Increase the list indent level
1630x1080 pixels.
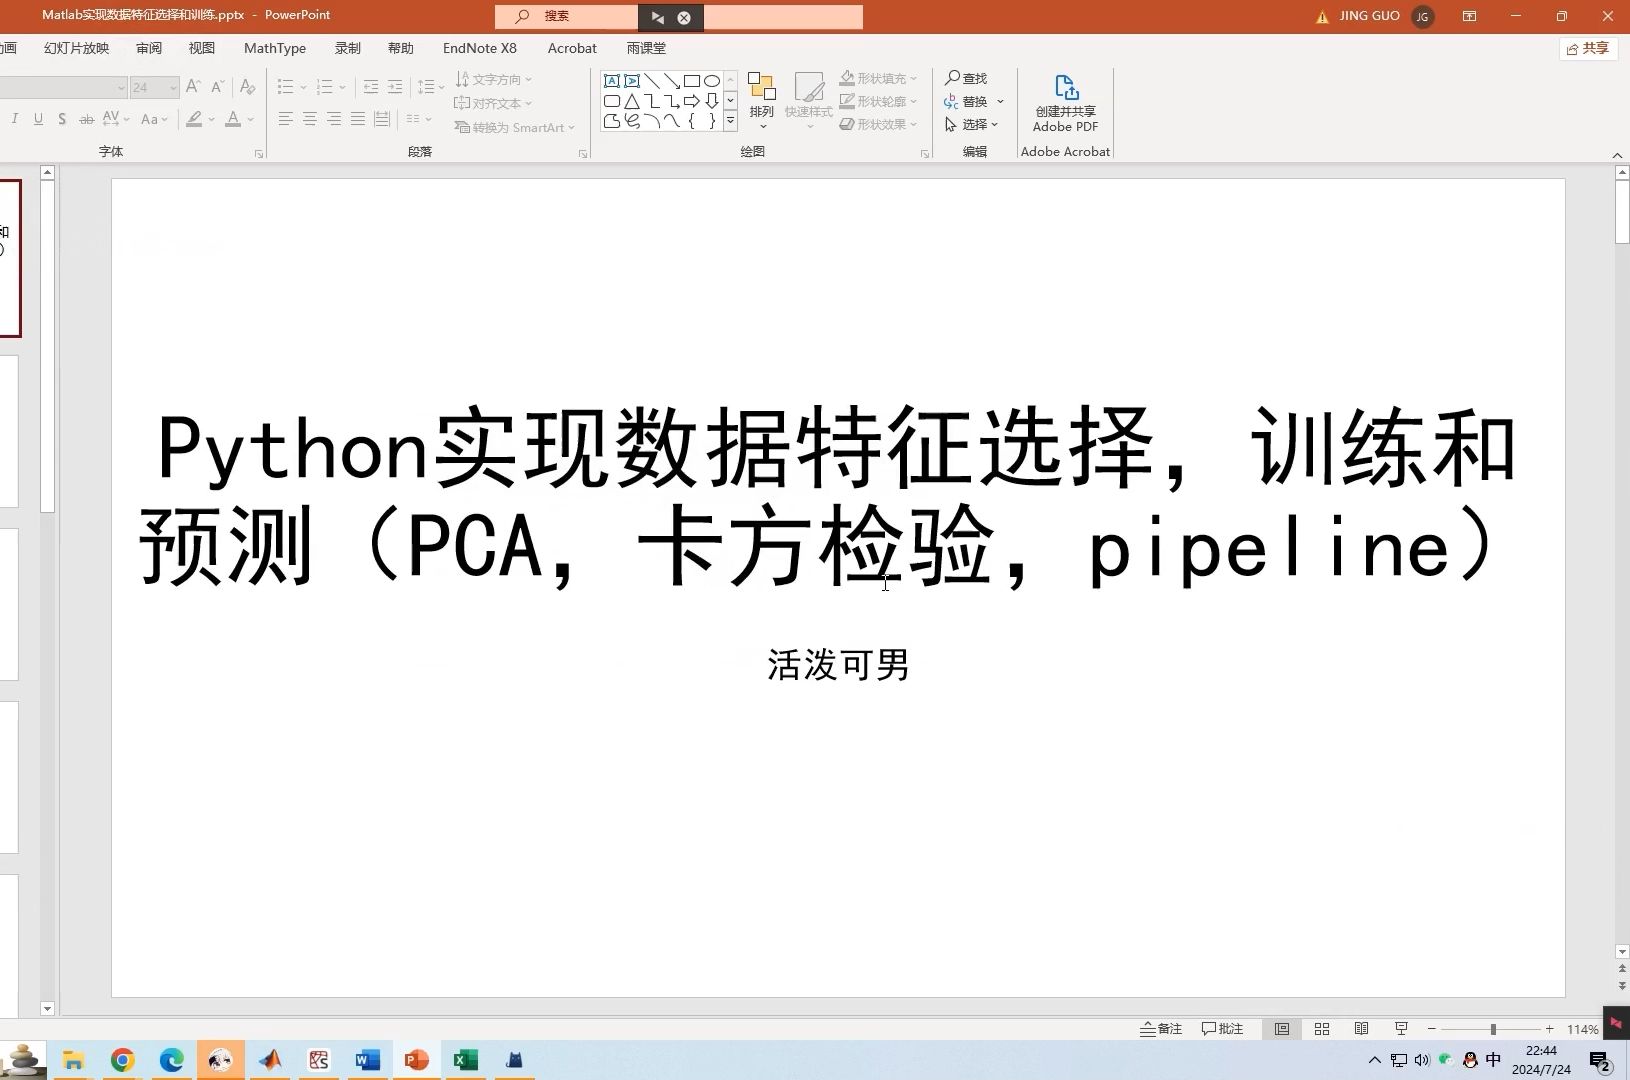[395, 87]
